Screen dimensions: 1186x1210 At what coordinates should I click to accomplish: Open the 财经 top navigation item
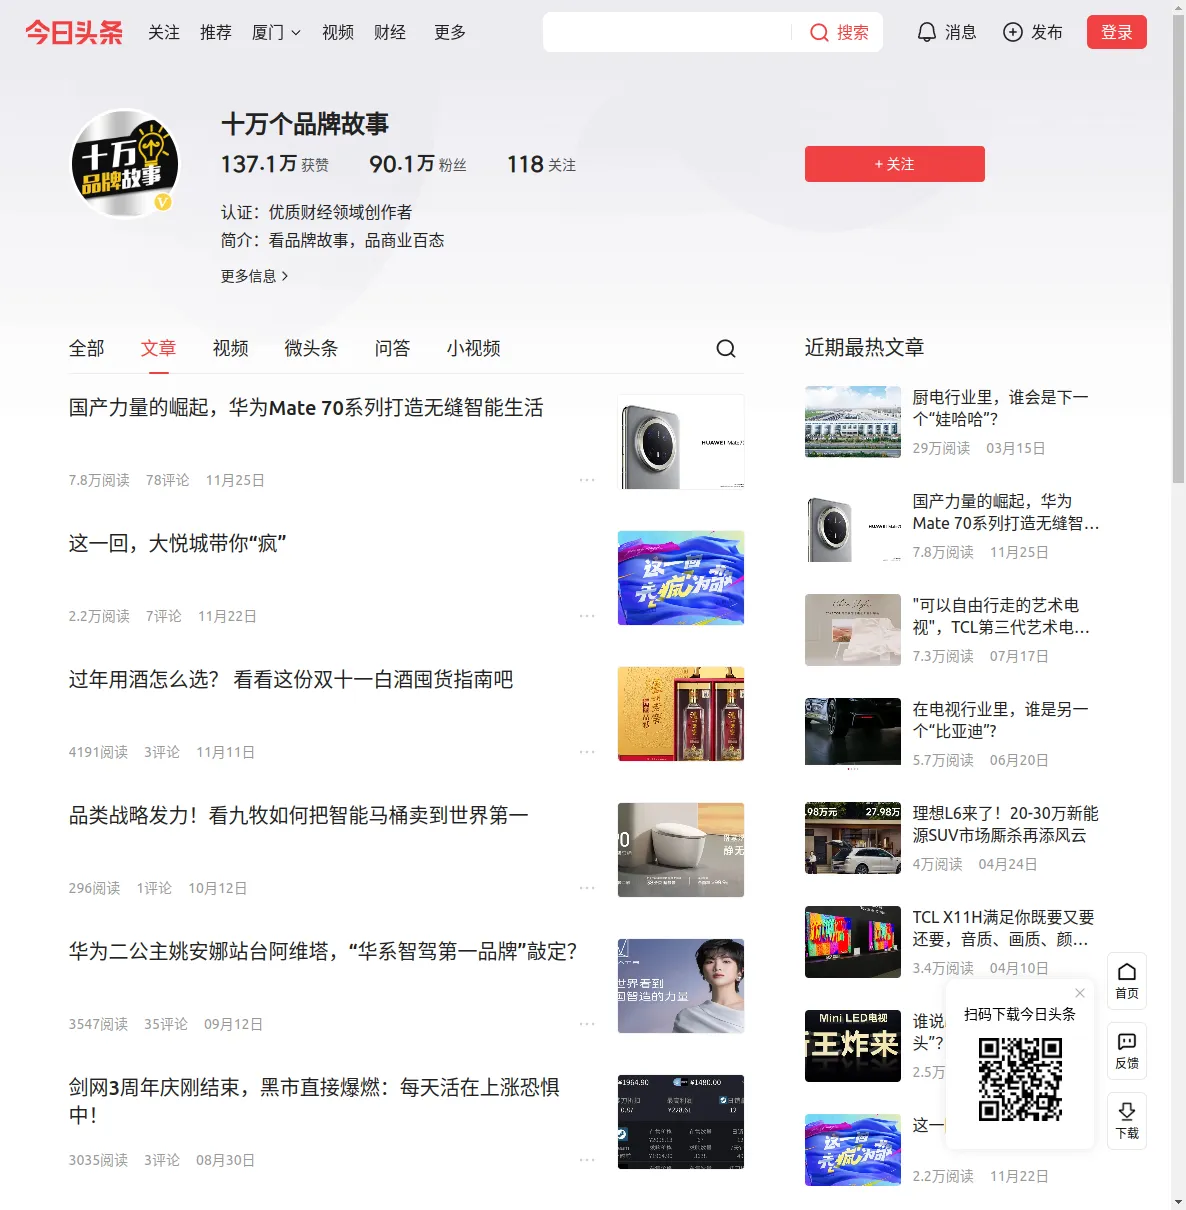[x=390, y=33]
